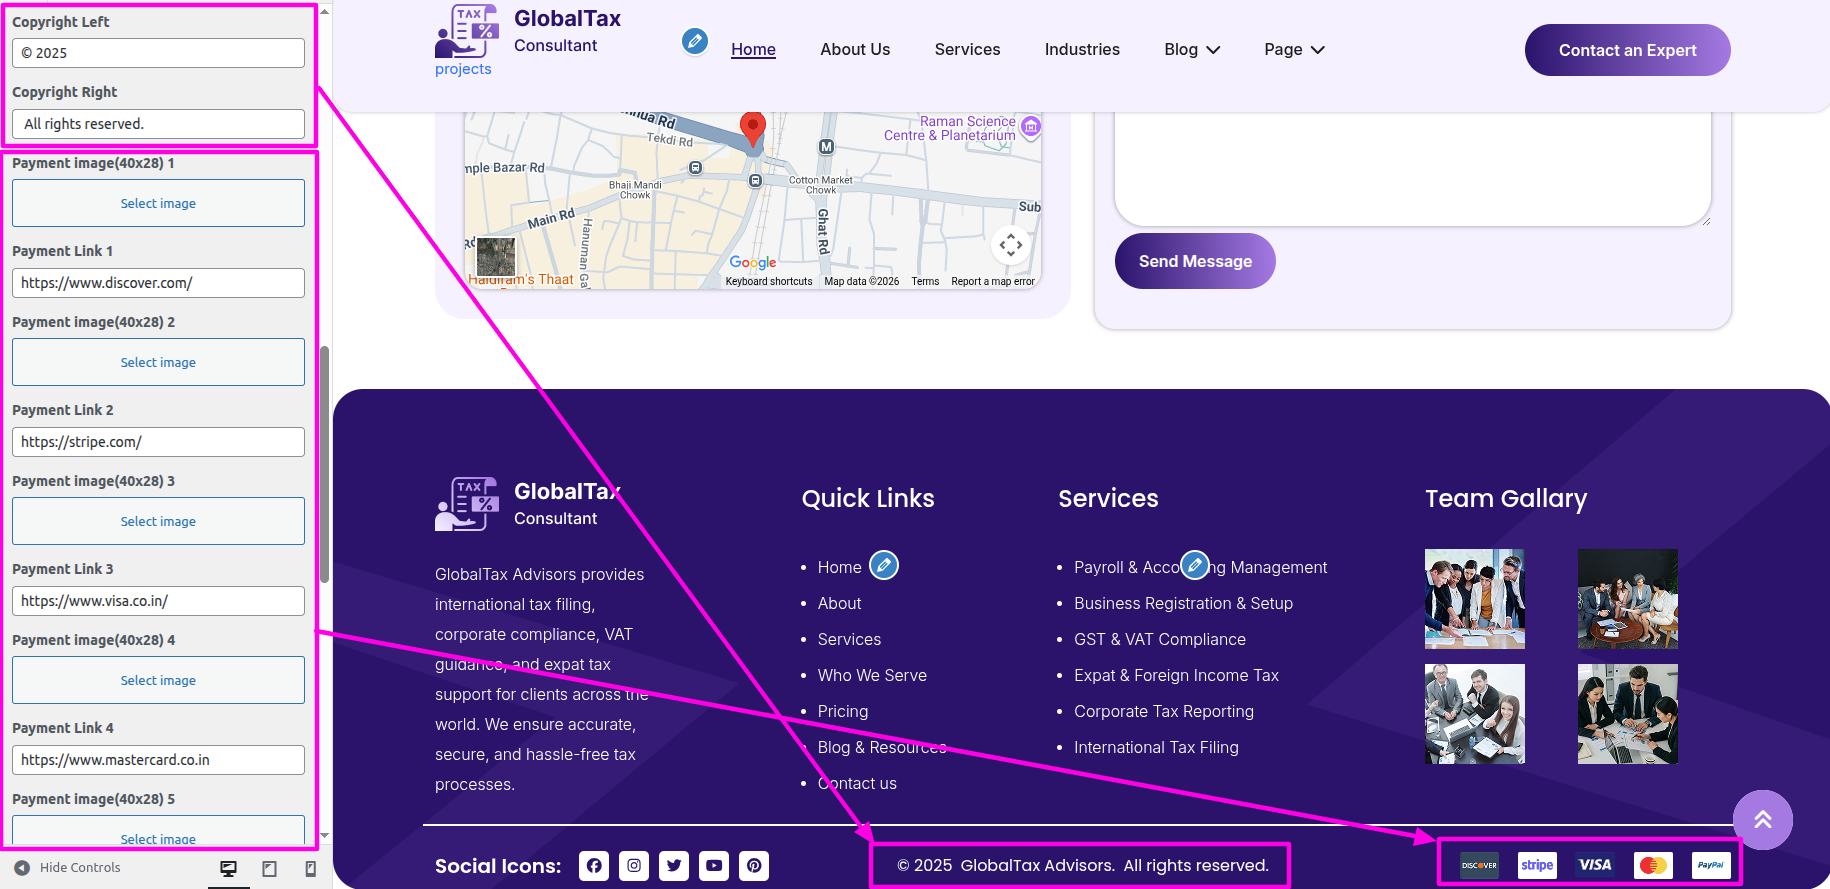Open the About Us menu item

tap(855, 50)
